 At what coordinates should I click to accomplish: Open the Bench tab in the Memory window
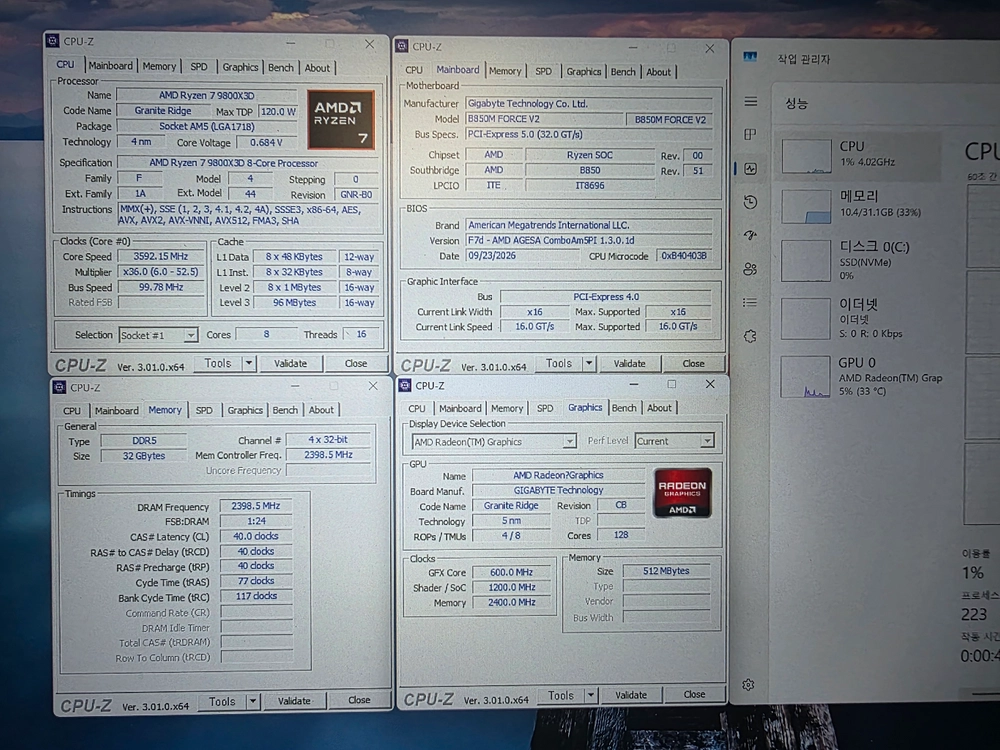point(285,410)
